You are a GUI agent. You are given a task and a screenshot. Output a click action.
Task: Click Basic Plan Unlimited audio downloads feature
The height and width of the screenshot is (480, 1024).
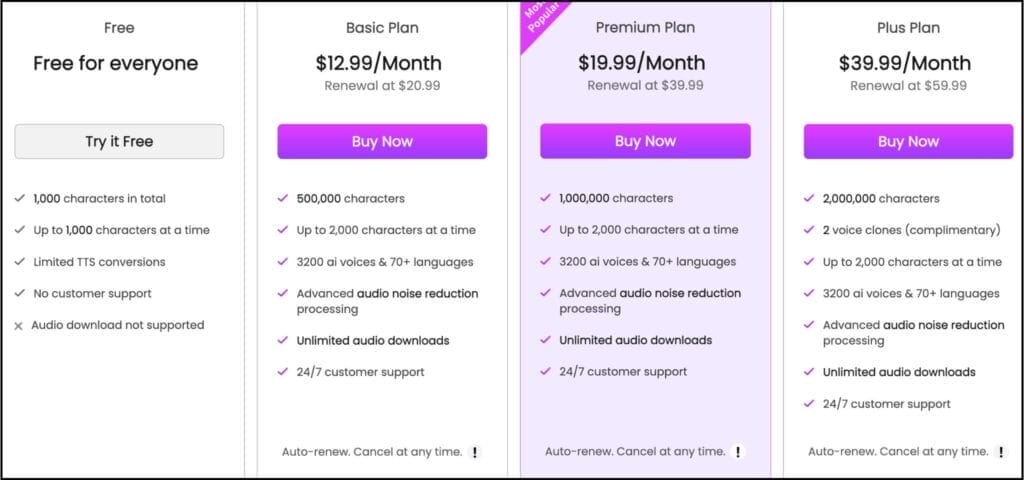point(373,340)
